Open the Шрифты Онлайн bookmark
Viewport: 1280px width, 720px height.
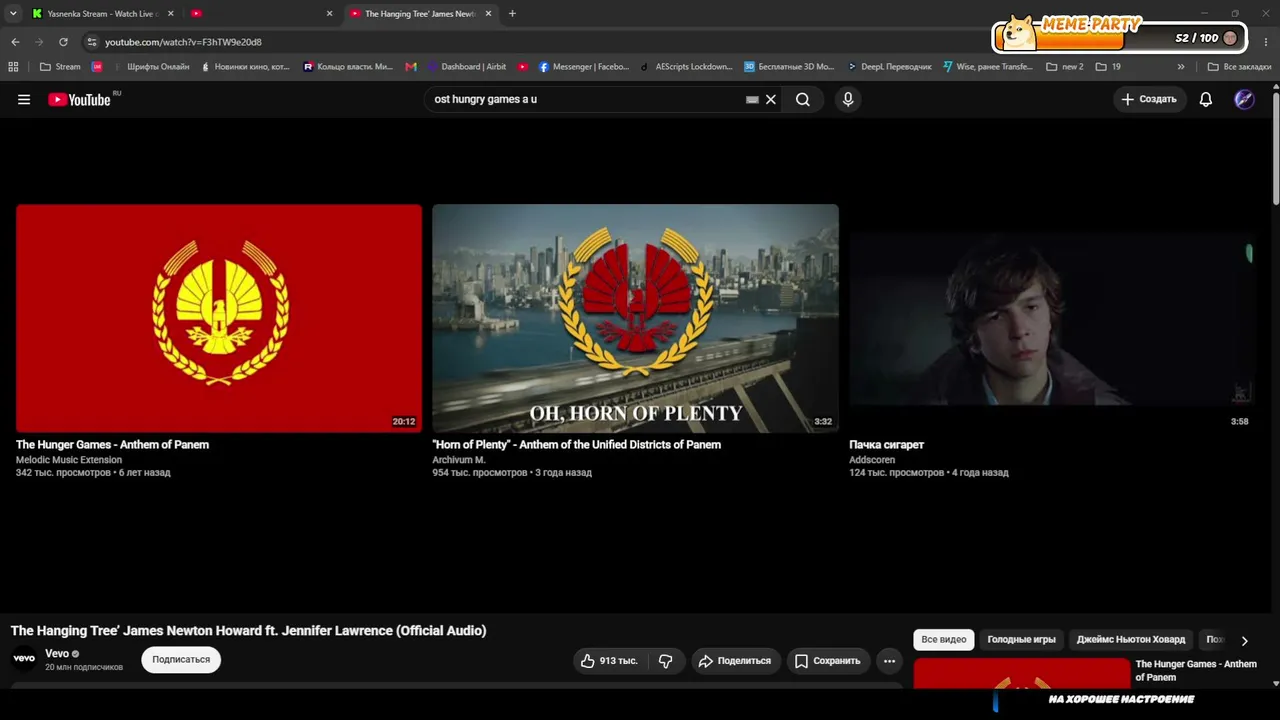click(x=152, y=67)
